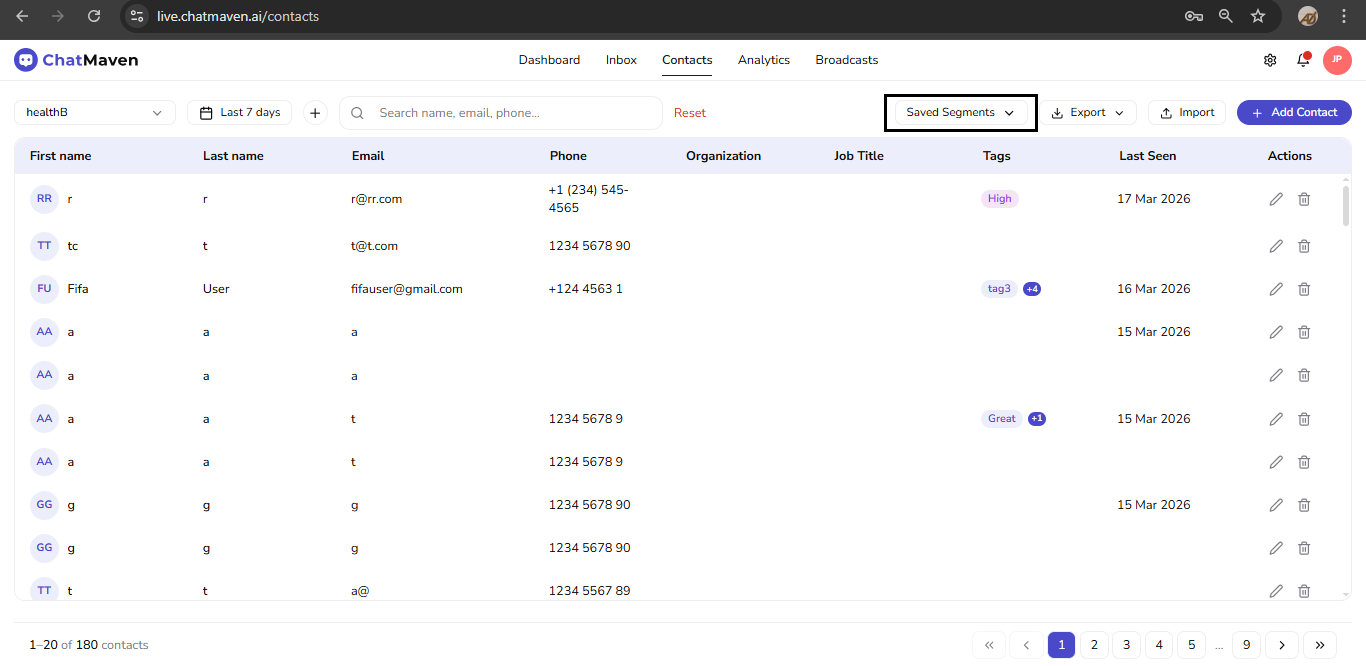1366x666 pixels.
Task: Click the add filter plus icon
Action: tap(314, 112)
